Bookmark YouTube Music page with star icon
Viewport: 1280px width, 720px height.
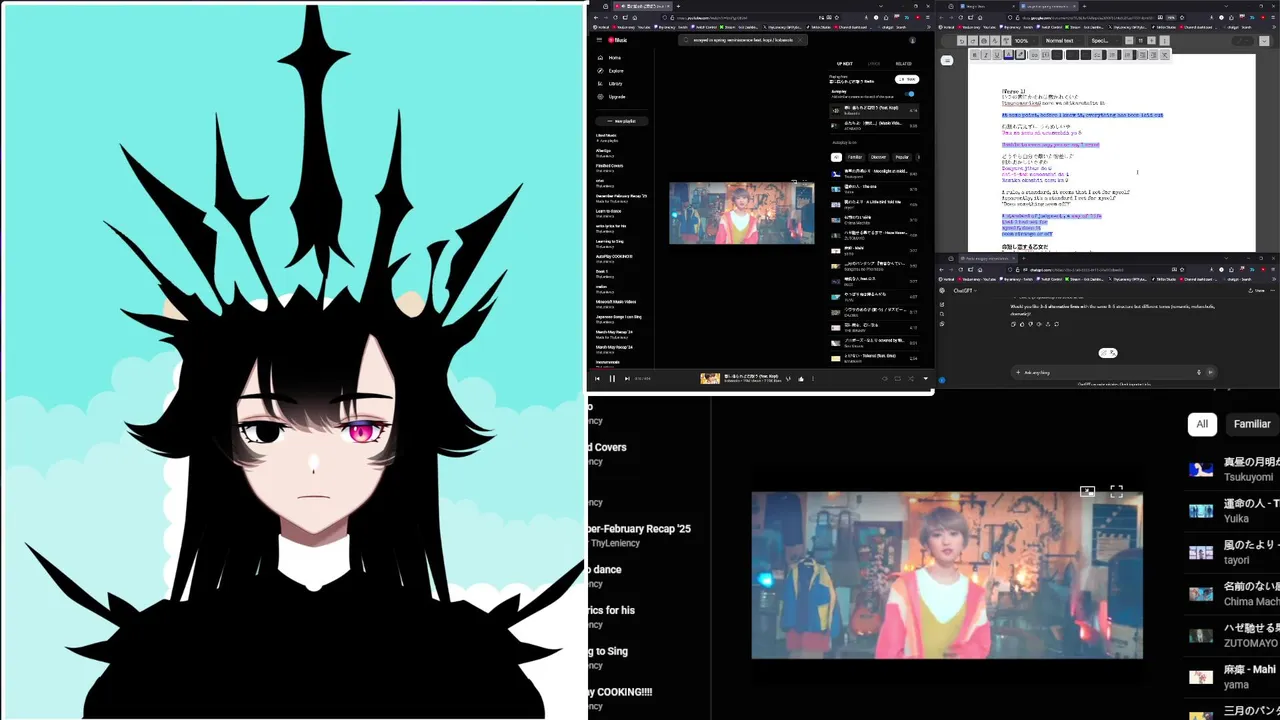[x=837, y=18]
